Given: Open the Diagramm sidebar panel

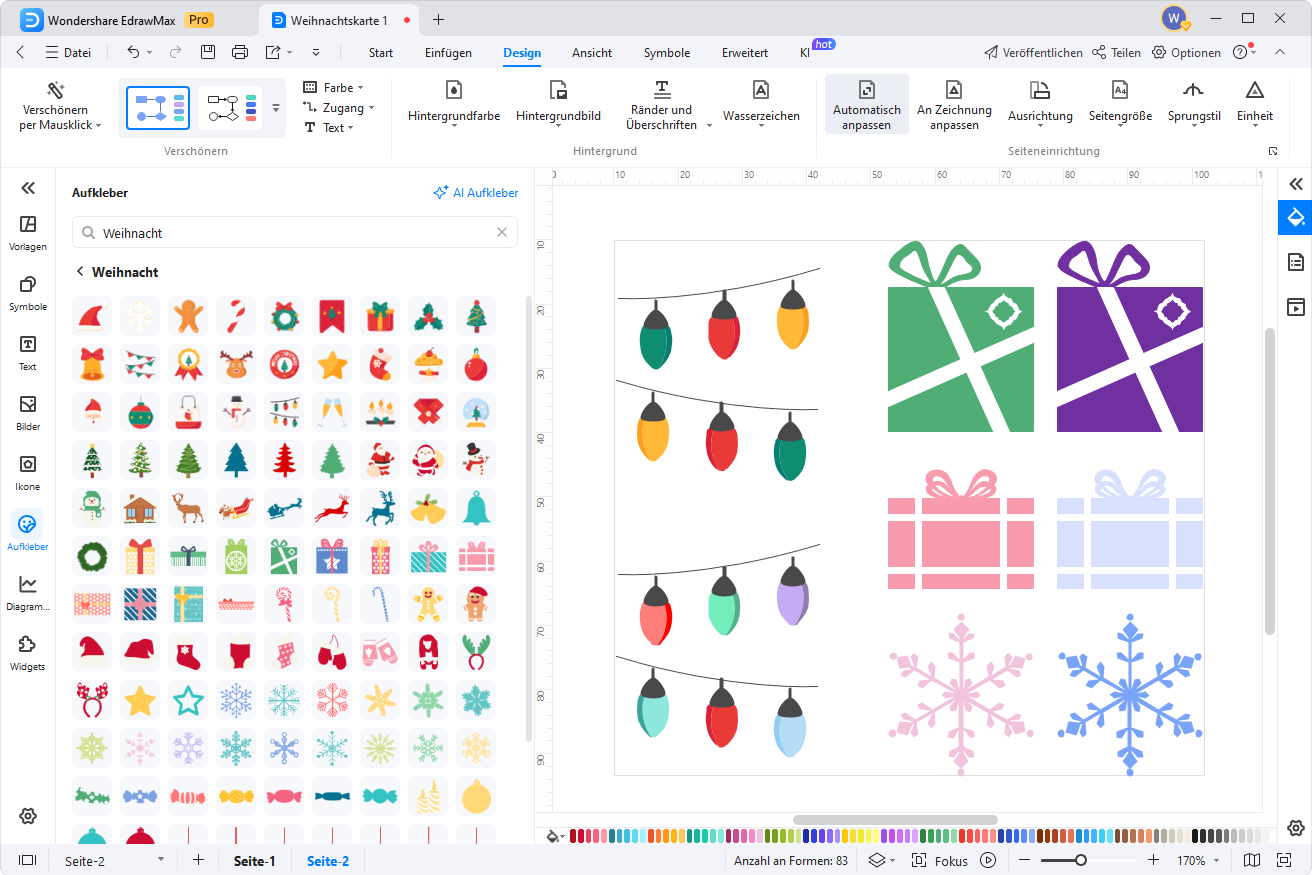Looking at the screenshot, I should 28,592.
